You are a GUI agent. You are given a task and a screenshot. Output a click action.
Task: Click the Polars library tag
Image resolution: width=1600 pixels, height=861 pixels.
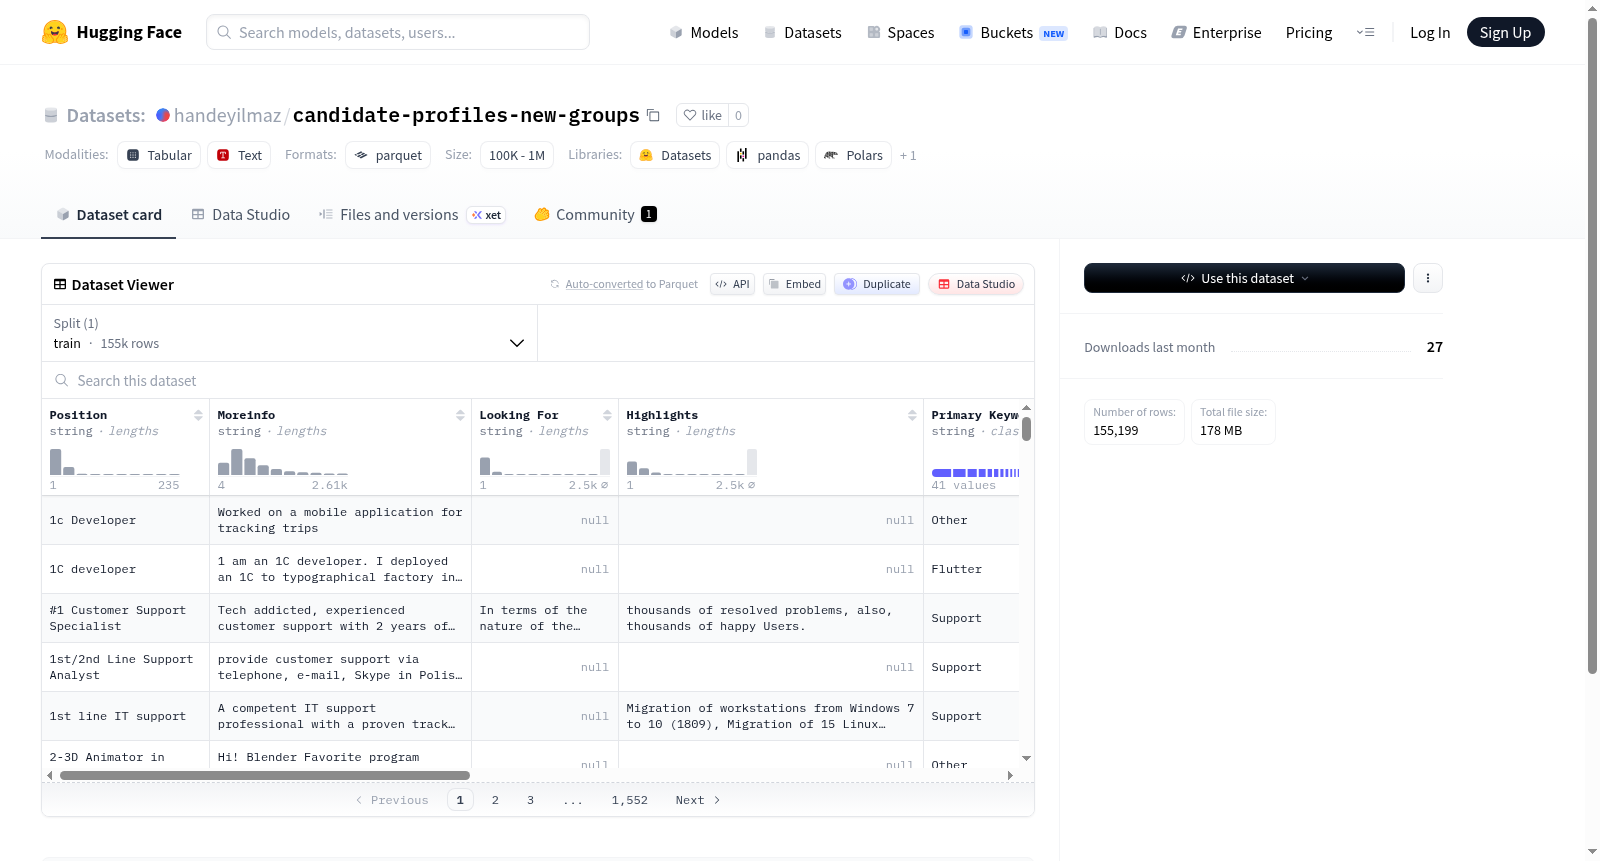point(853,155)
